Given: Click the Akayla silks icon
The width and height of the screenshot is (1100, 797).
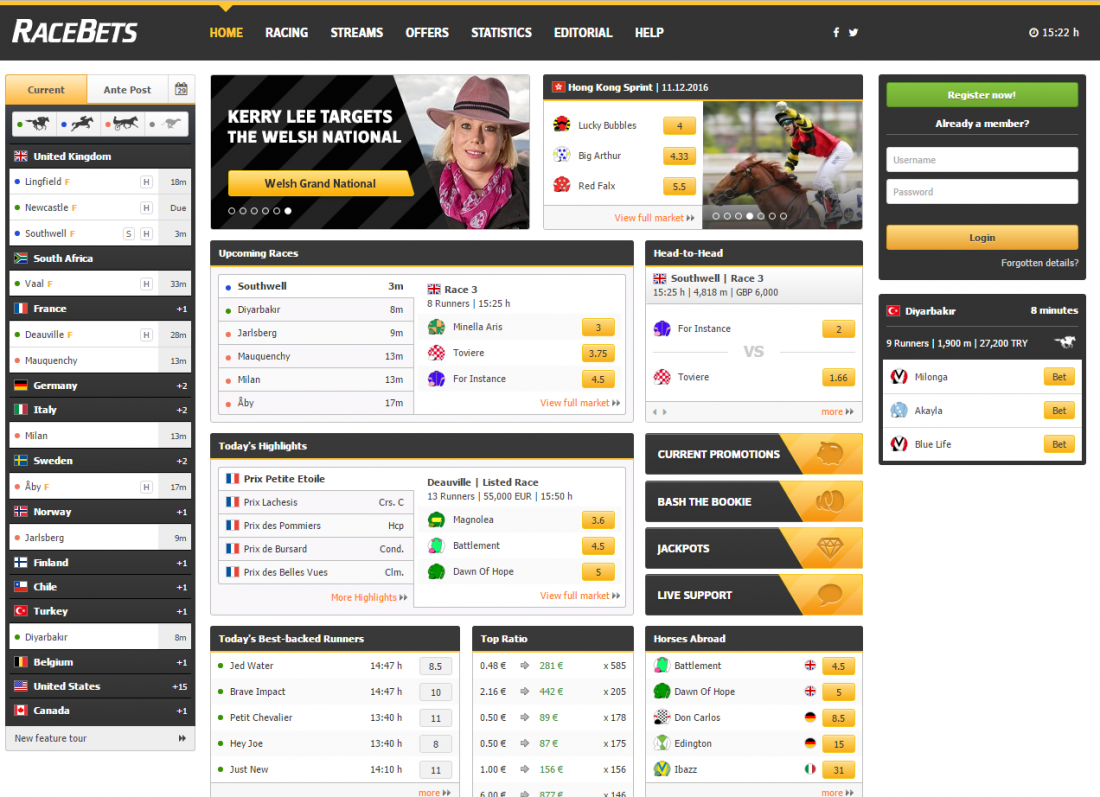Looking at the screenshot, I should point(899,410).
